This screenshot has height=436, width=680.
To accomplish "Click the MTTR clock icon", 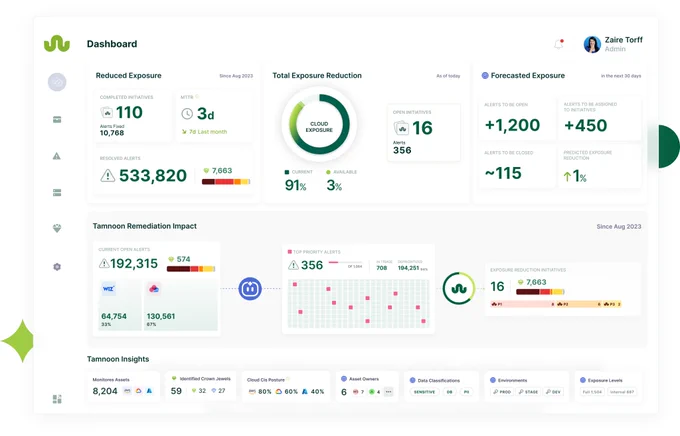I will tap(187, 114).
